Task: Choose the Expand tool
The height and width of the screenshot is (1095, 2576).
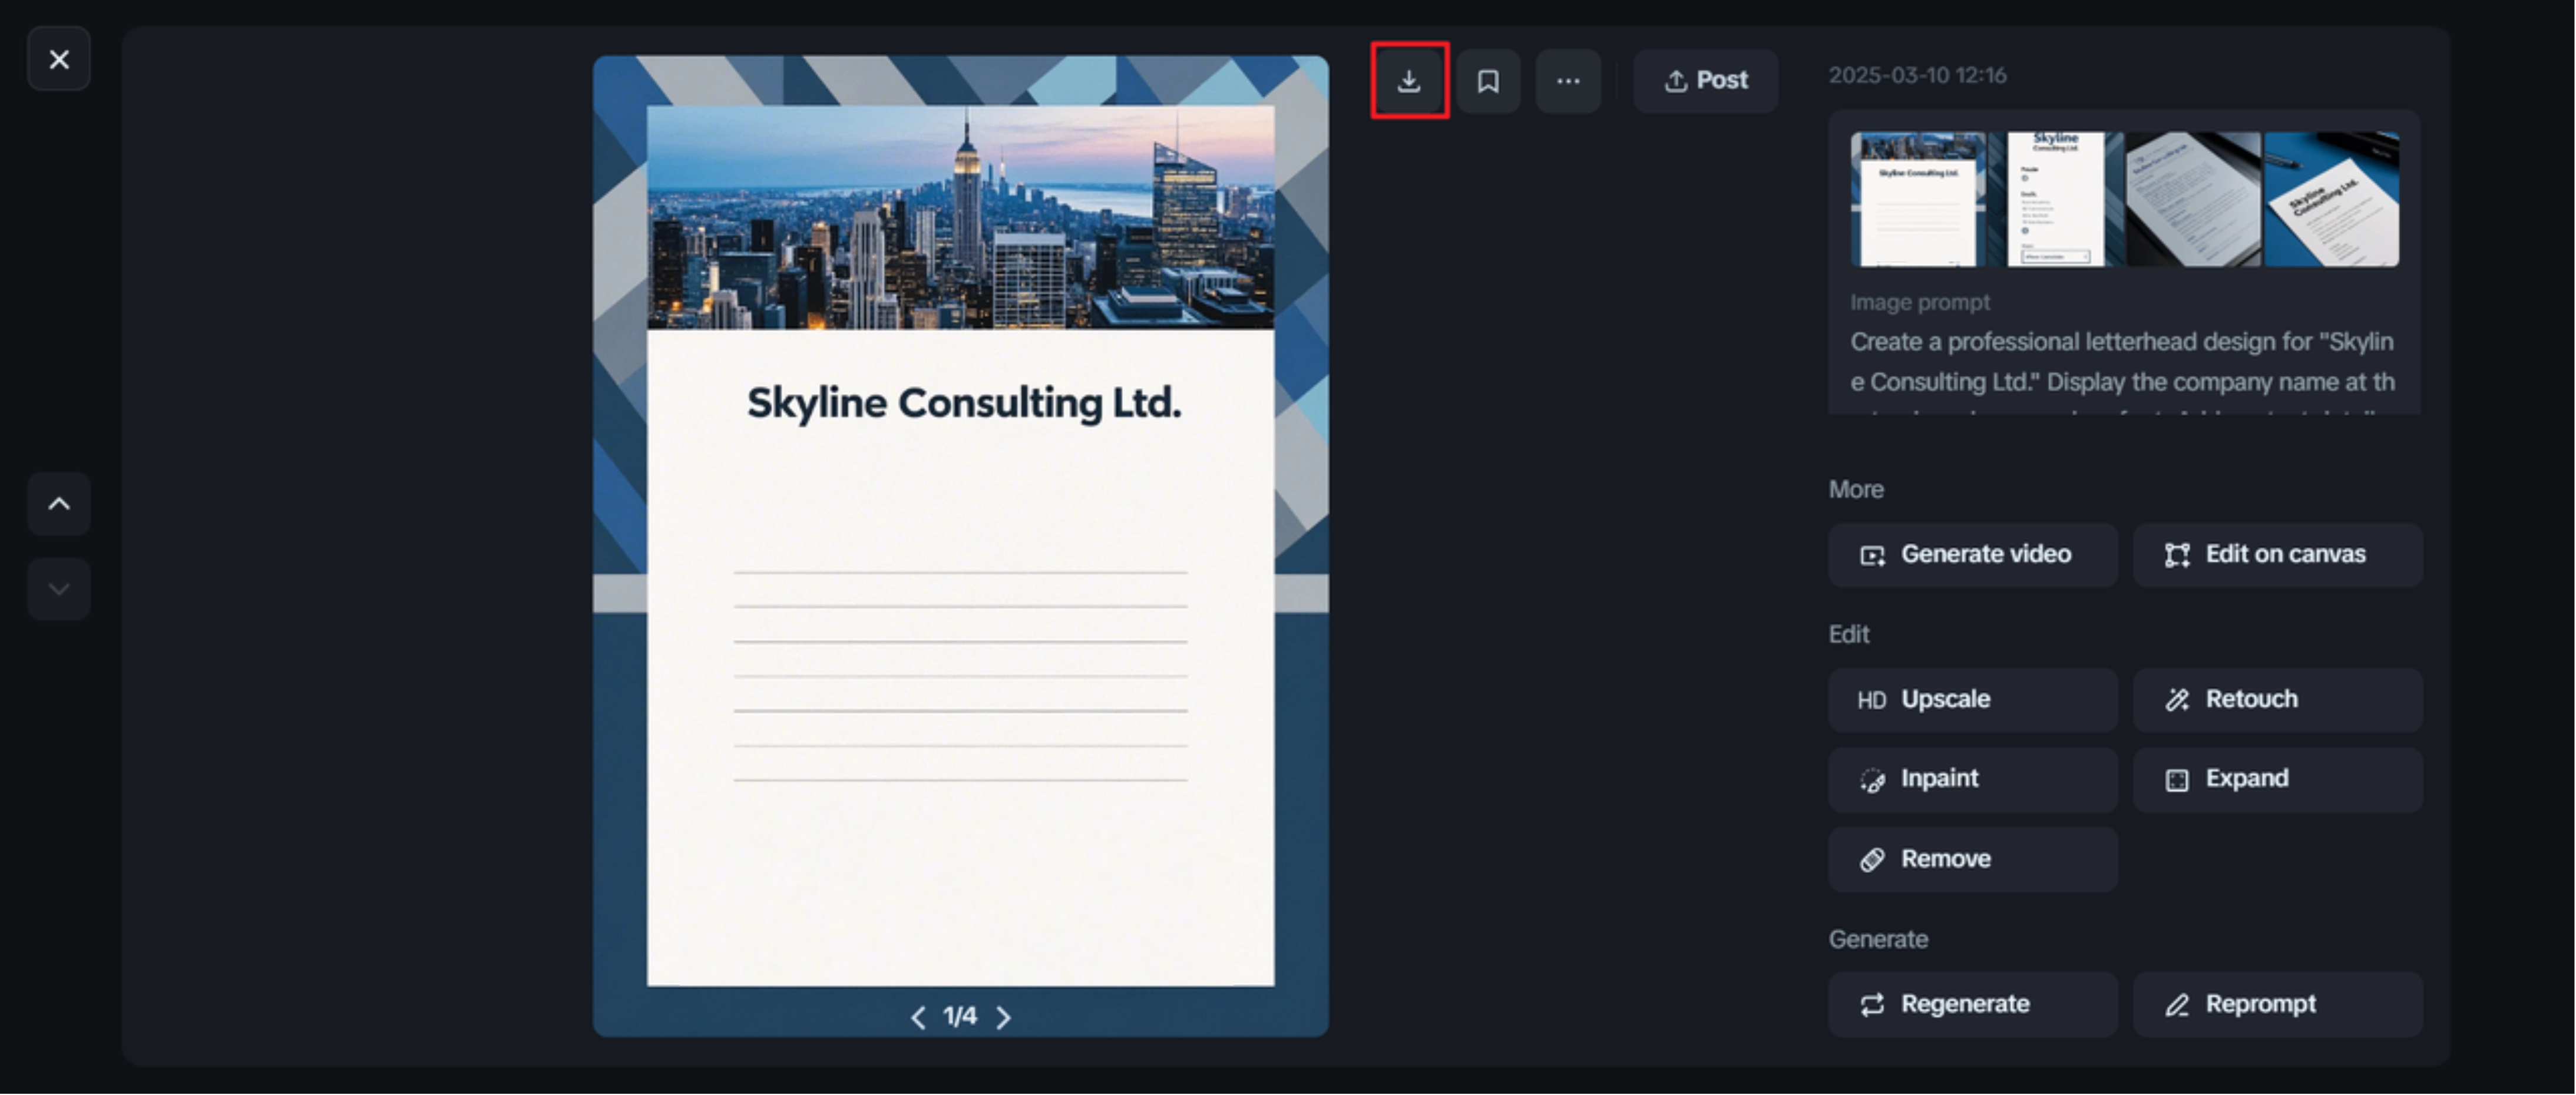Action: (x=2276, y=779)
